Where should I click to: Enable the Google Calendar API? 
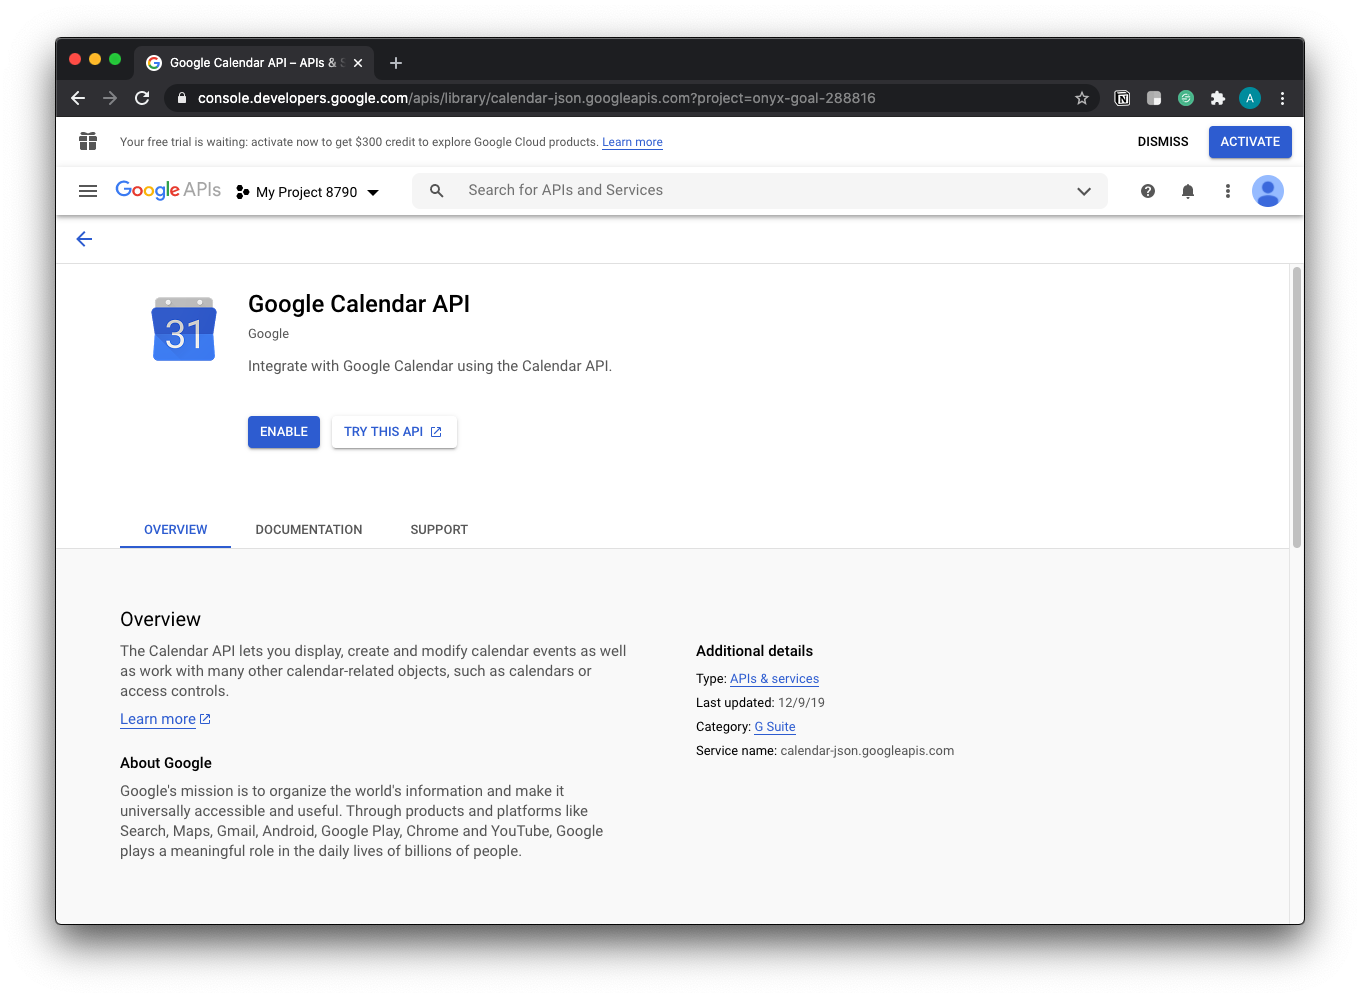pyautogui.click(x=284, y=432)
